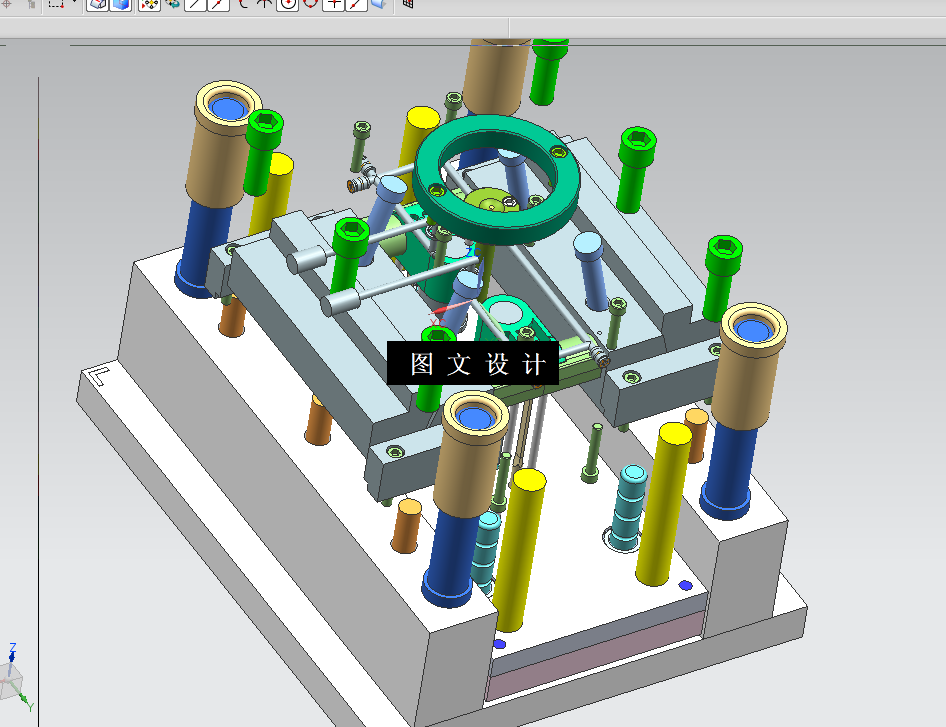Click the white-and-red body icon beside blue cube
This screenshot has width=946, height=727.
click(x=98, y=4)
